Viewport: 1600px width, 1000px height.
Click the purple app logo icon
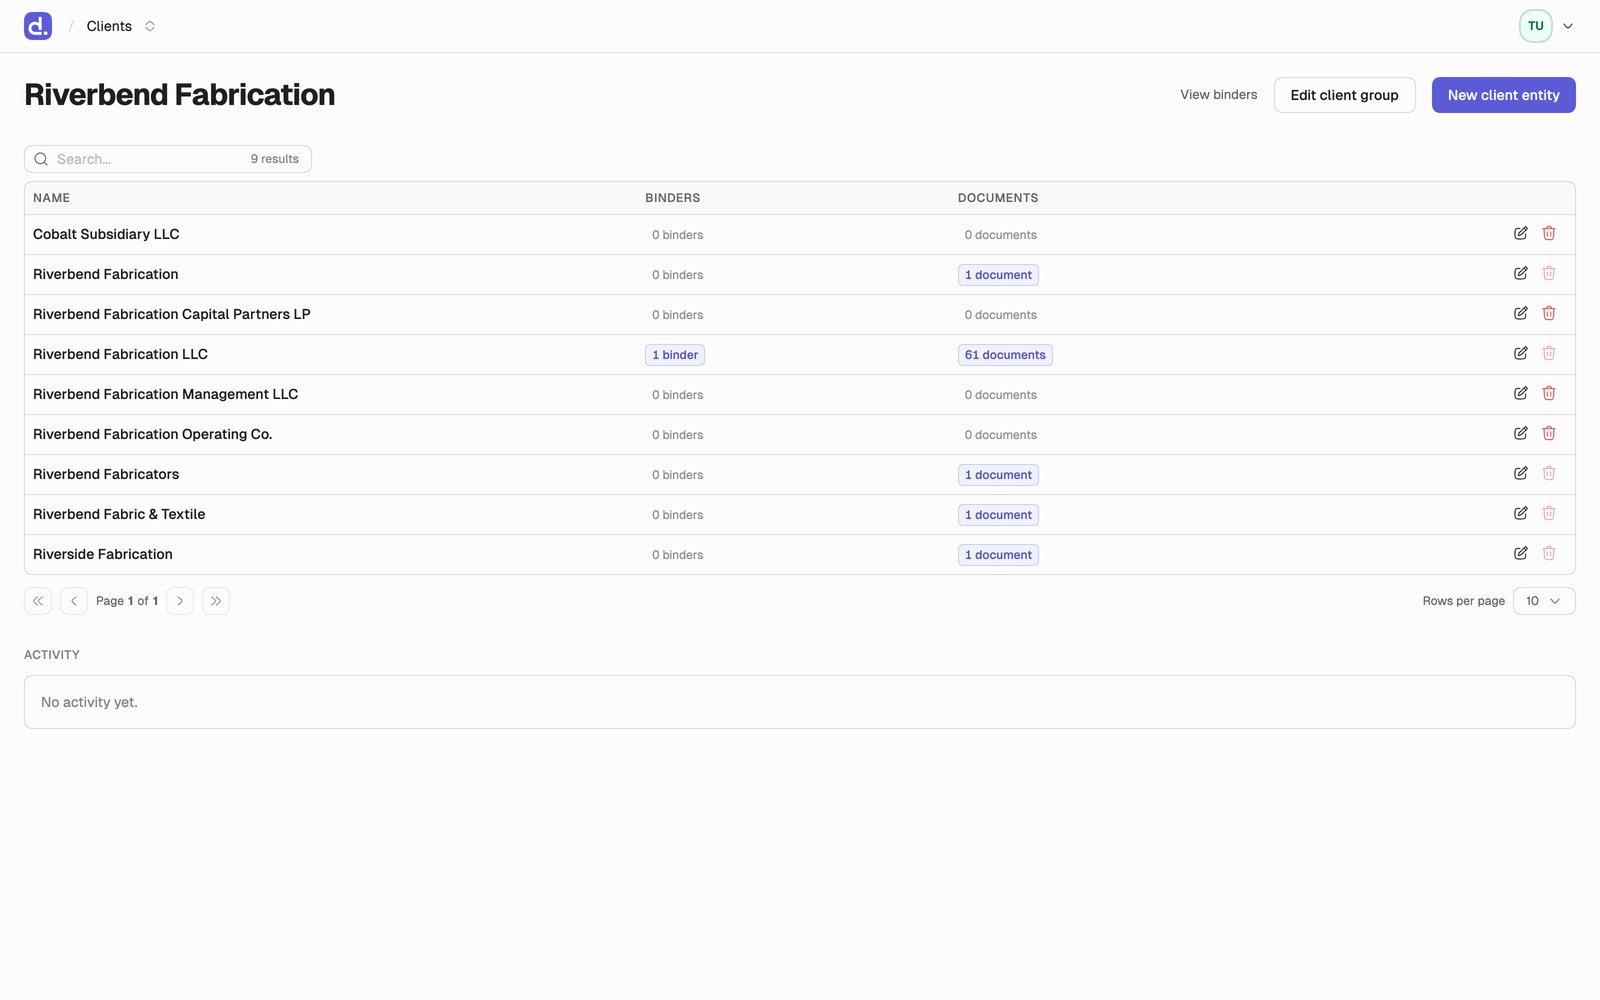pos(38,26)
